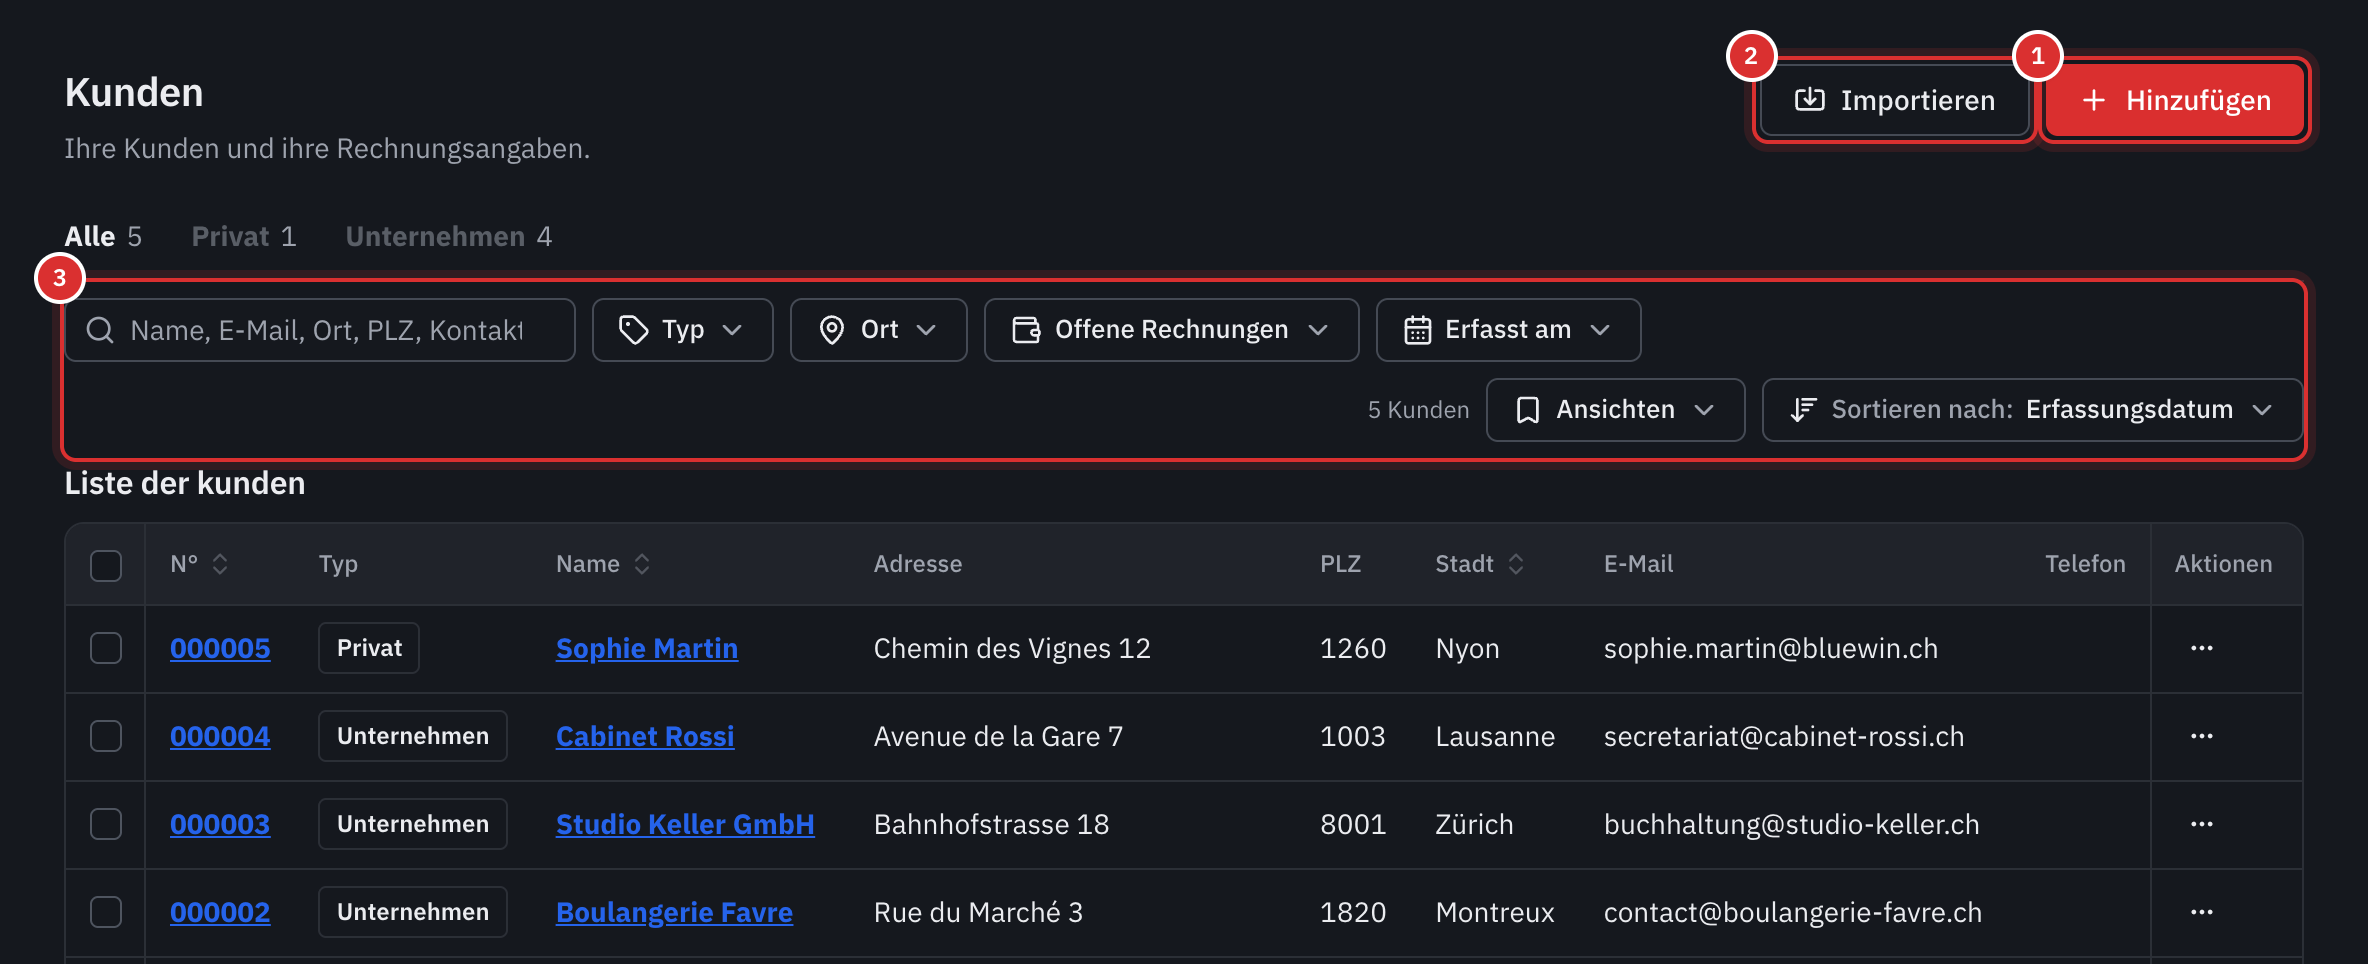This screenshot has height=964, width=2368.
Task: Open customer number 000004
Action: (x=220, y=736)
